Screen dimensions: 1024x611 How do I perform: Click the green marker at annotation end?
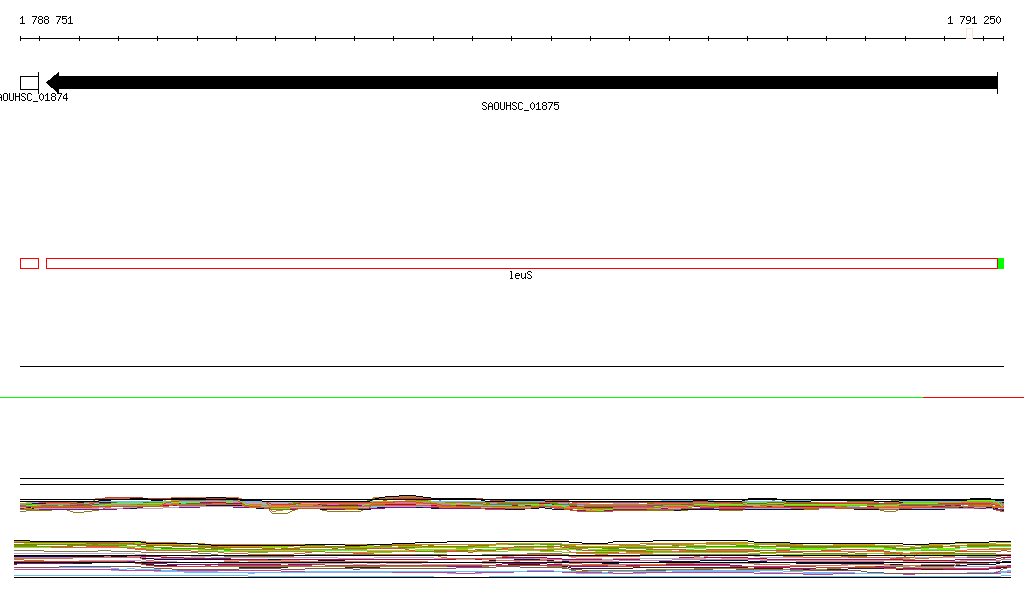[x=1001, y=264]
